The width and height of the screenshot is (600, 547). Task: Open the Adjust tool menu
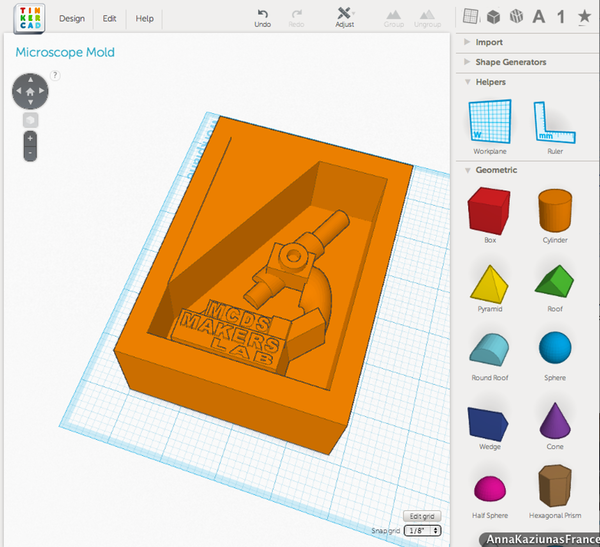[x=344, y=18]
